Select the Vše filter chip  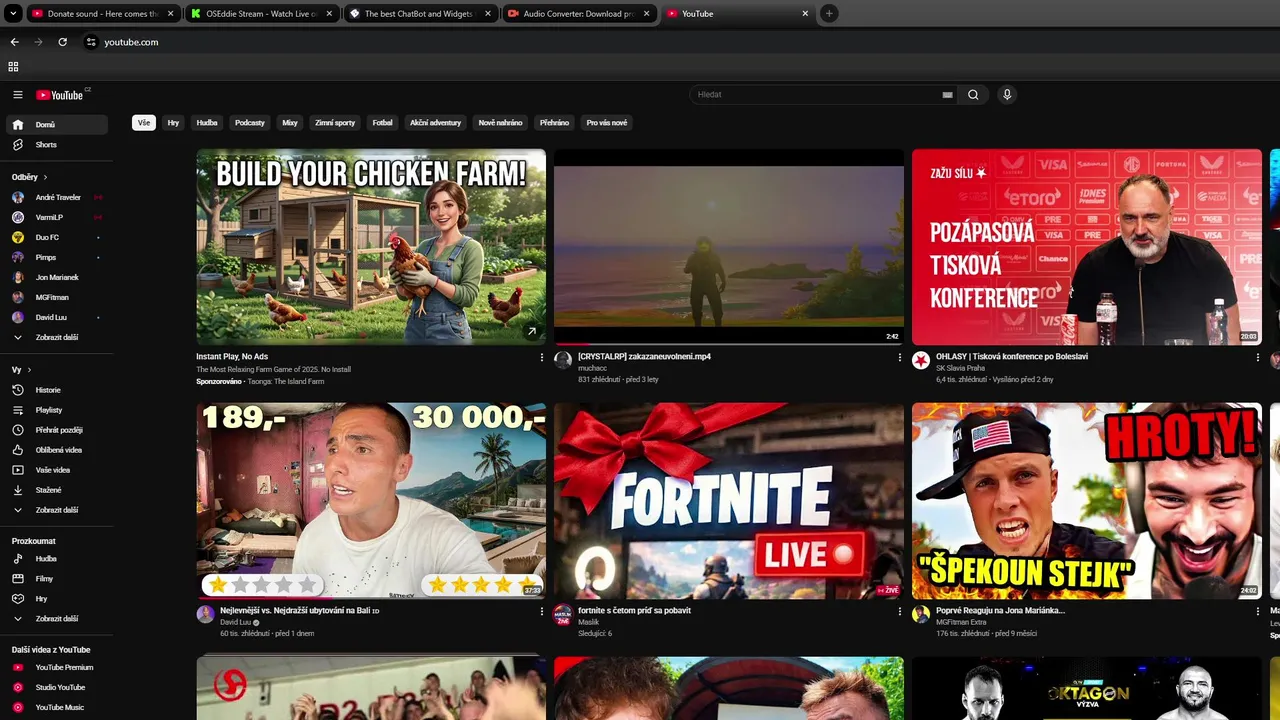point(144,123)
